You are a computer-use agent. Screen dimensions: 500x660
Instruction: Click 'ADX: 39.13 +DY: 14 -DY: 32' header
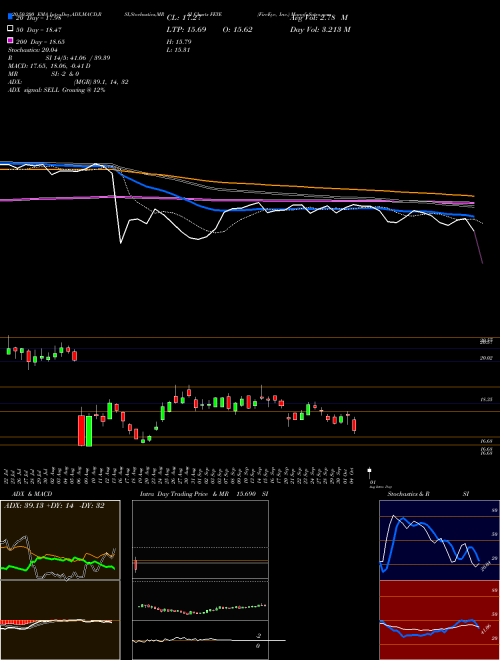[x=54, y=506]
